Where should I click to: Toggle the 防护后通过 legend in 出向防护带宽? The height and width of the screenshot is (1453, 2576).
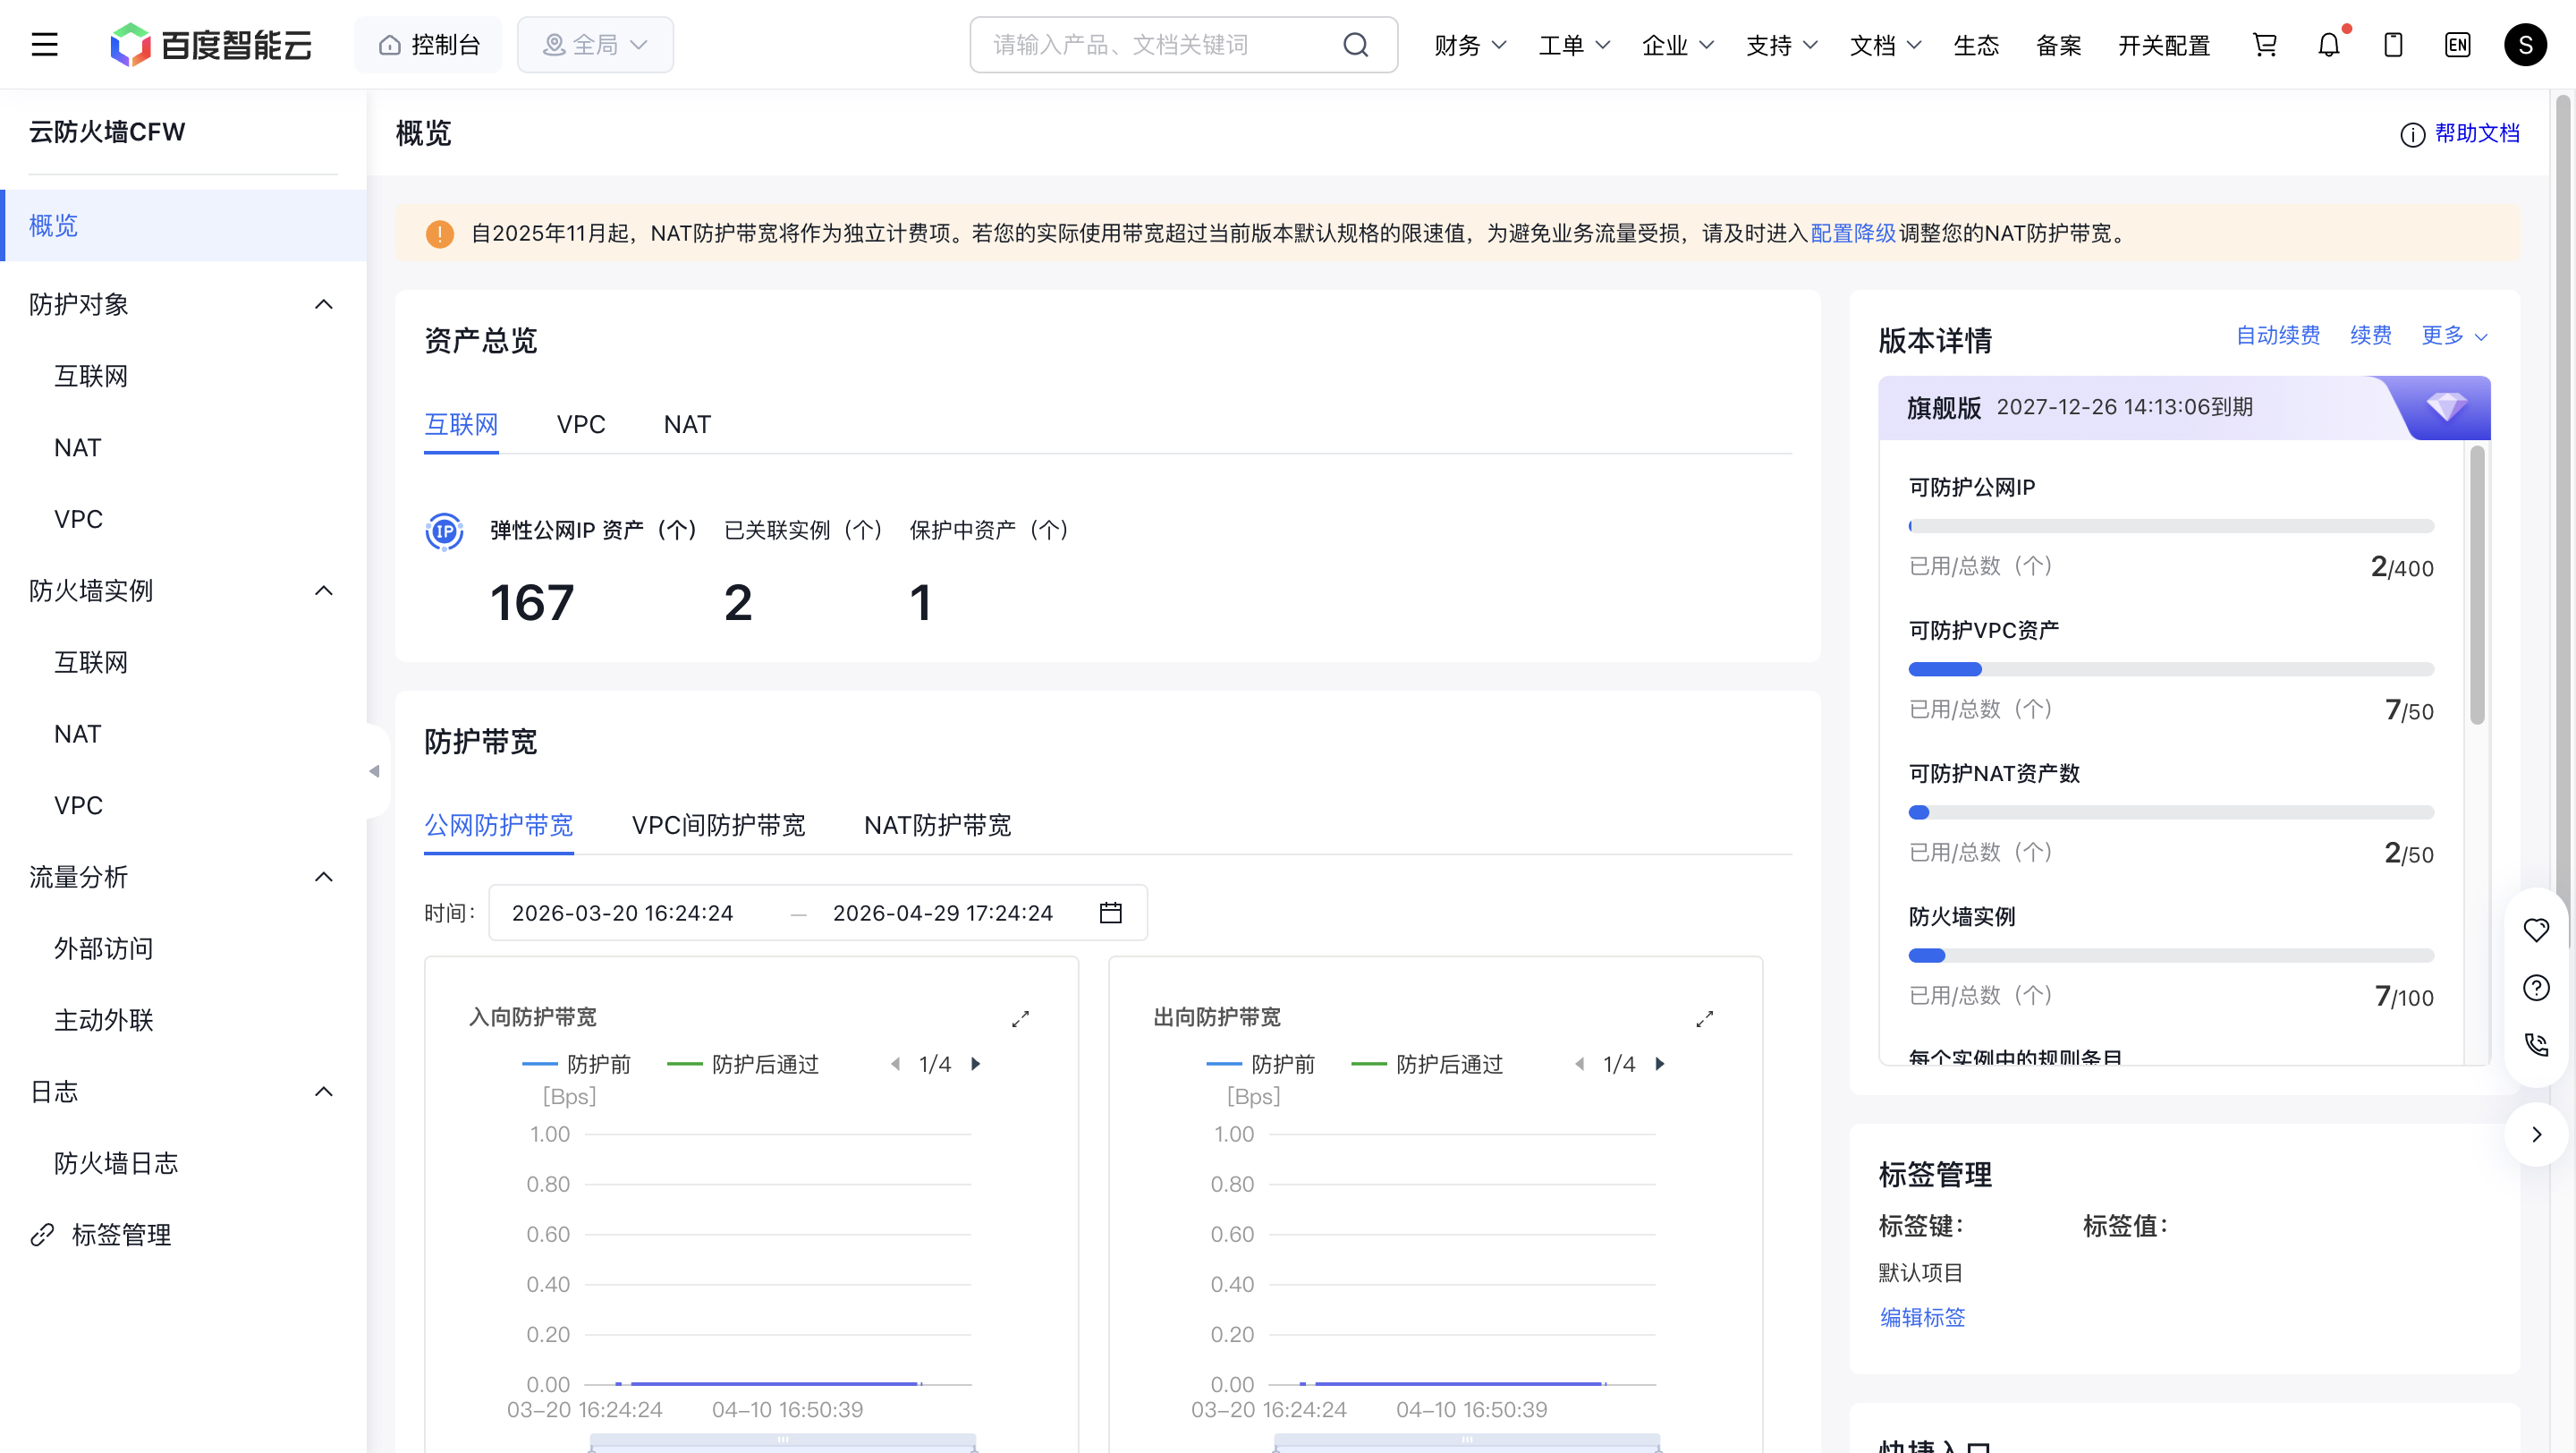click(x=1427, y=1064)
